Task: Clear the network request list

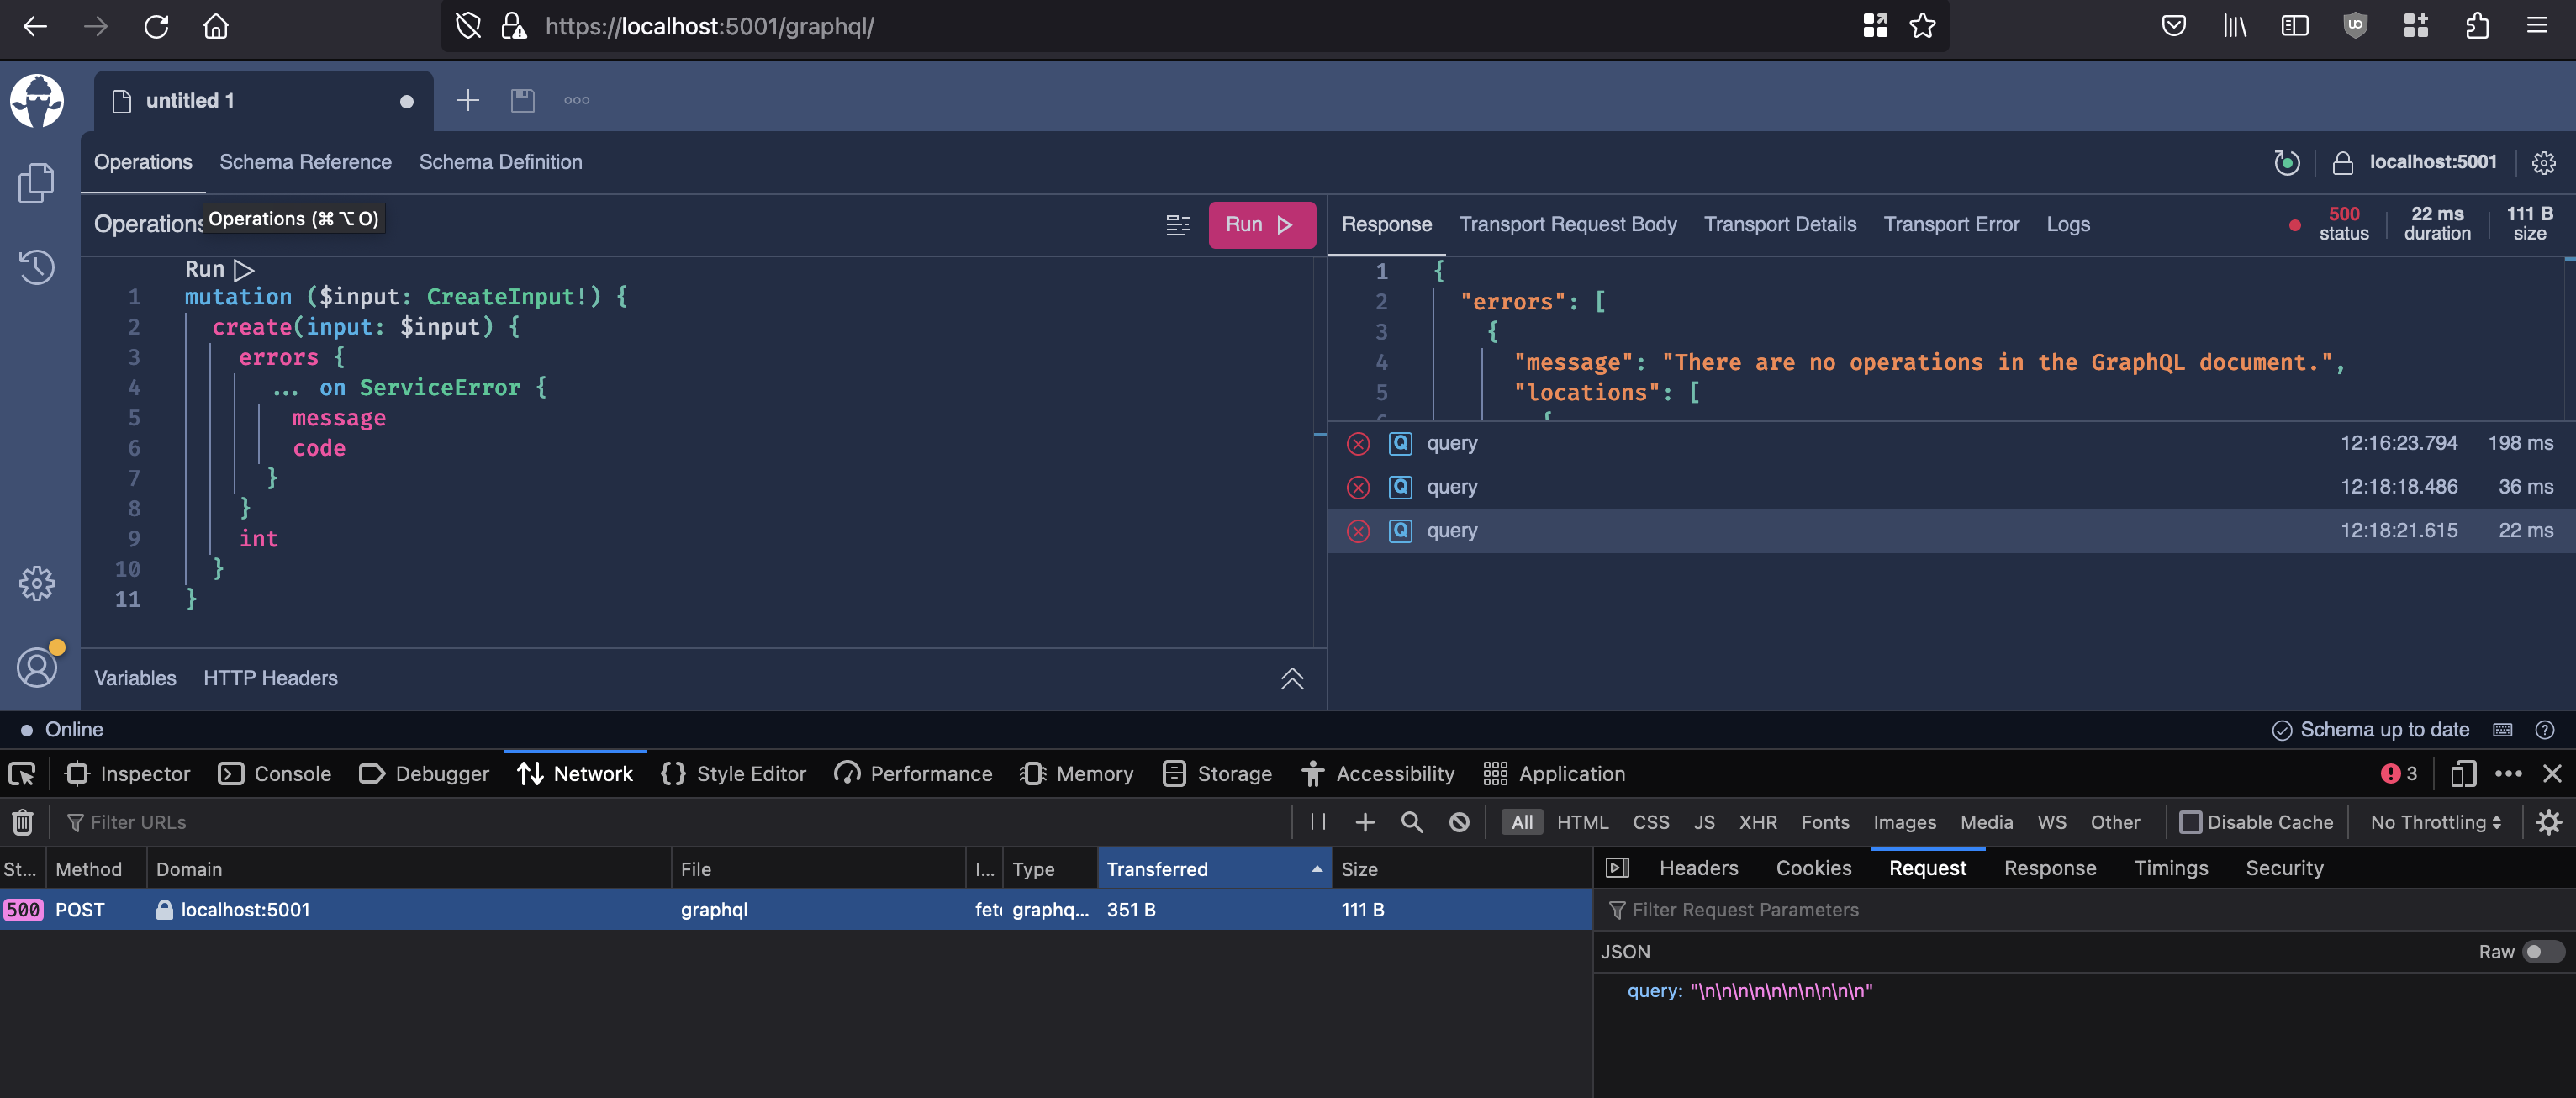Action: [x=22, y=822]
